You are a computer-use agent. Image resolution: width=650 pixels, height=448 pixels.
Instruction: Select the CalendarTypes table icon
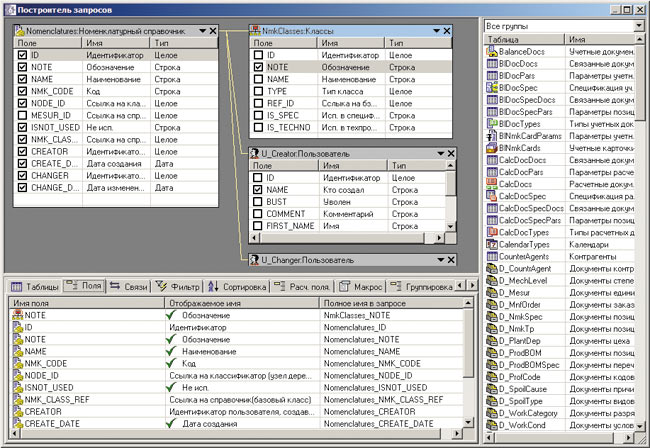click(x=492, y=244)
